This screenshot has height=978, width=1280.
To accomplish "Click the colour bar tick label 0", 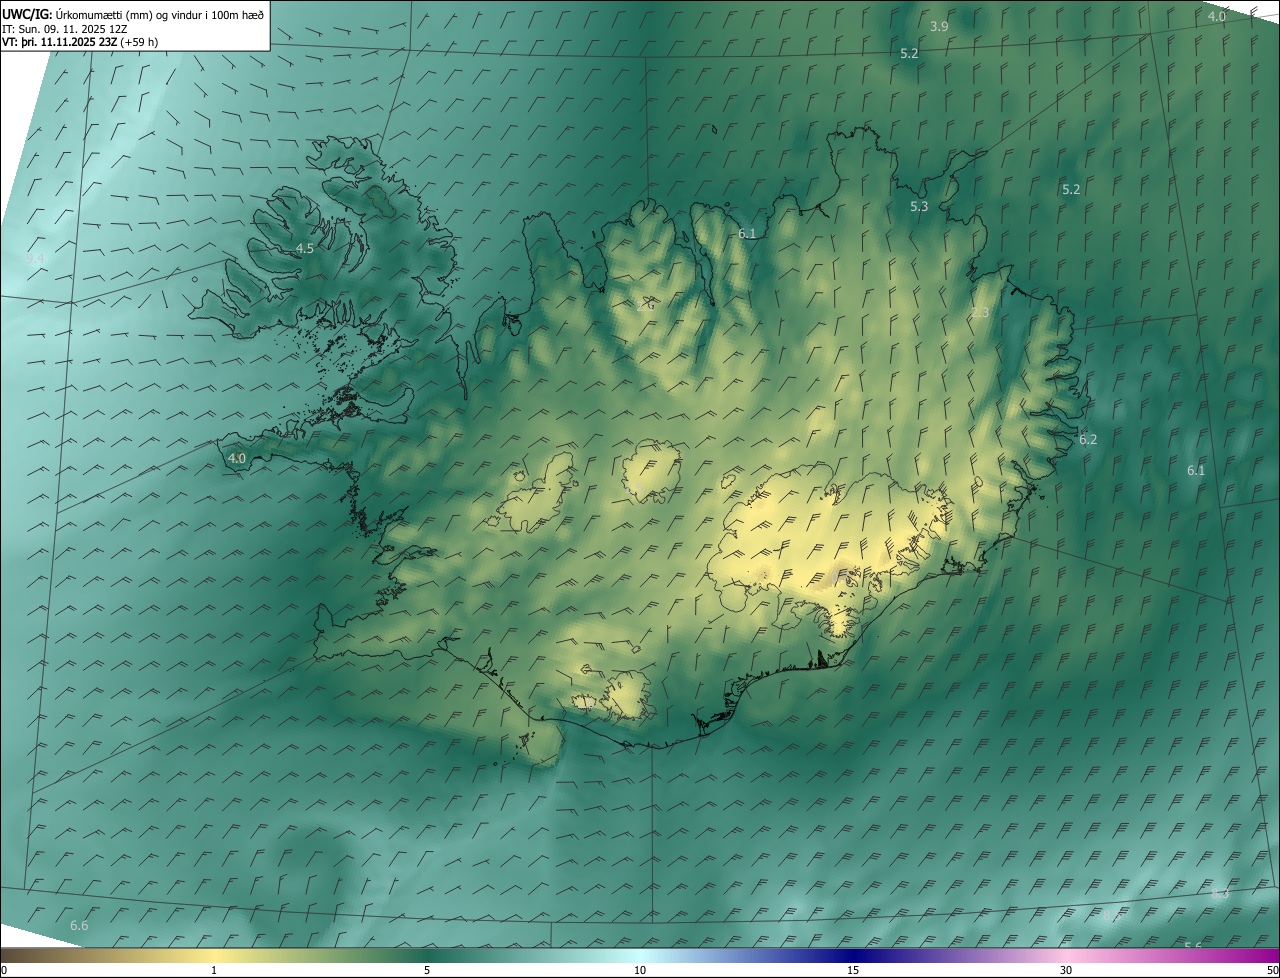I will [4, 971].
